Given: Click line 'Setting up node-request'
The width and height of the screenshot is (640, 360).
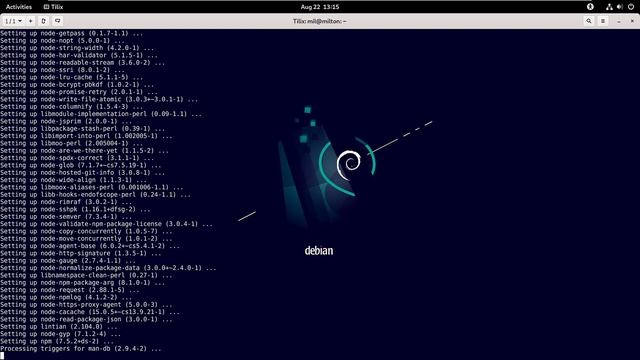Looking at the screenshot, I should click(x=70, y=290).
